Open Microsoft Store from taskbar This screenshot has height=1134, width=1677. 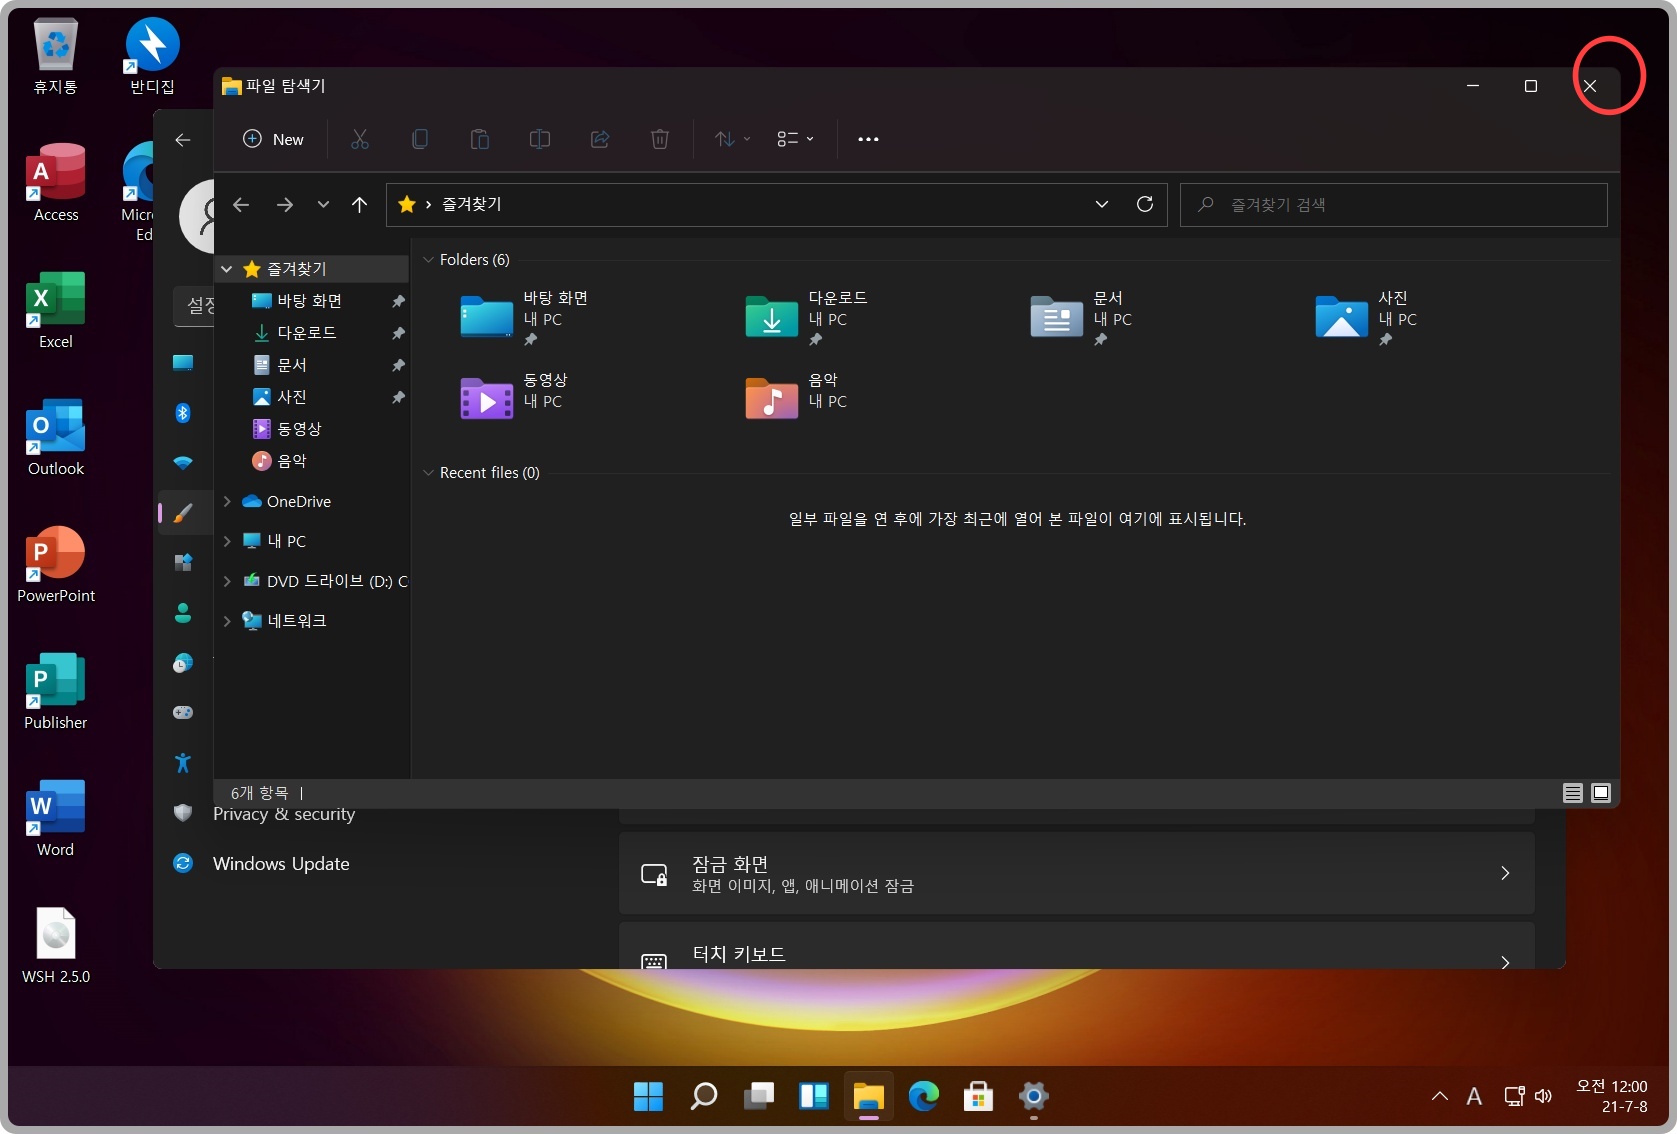pyautogui.click(x=978, y=1096)
